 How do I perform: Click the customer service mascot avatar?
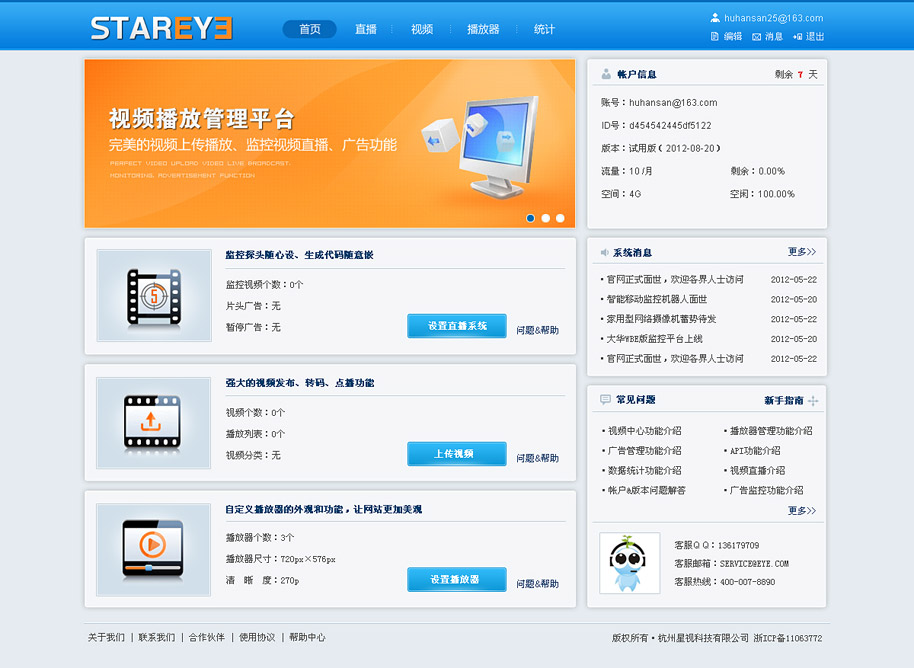(x=629, y=562)
